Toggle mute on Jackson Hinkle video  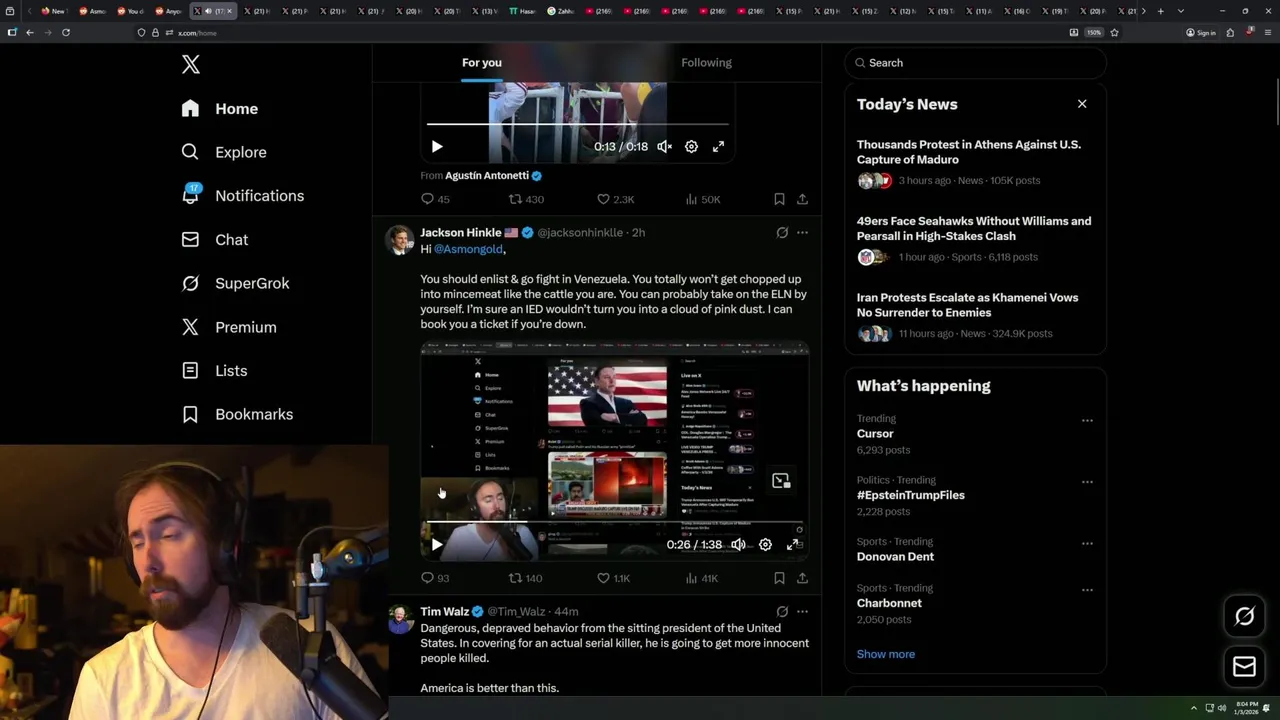738,545
